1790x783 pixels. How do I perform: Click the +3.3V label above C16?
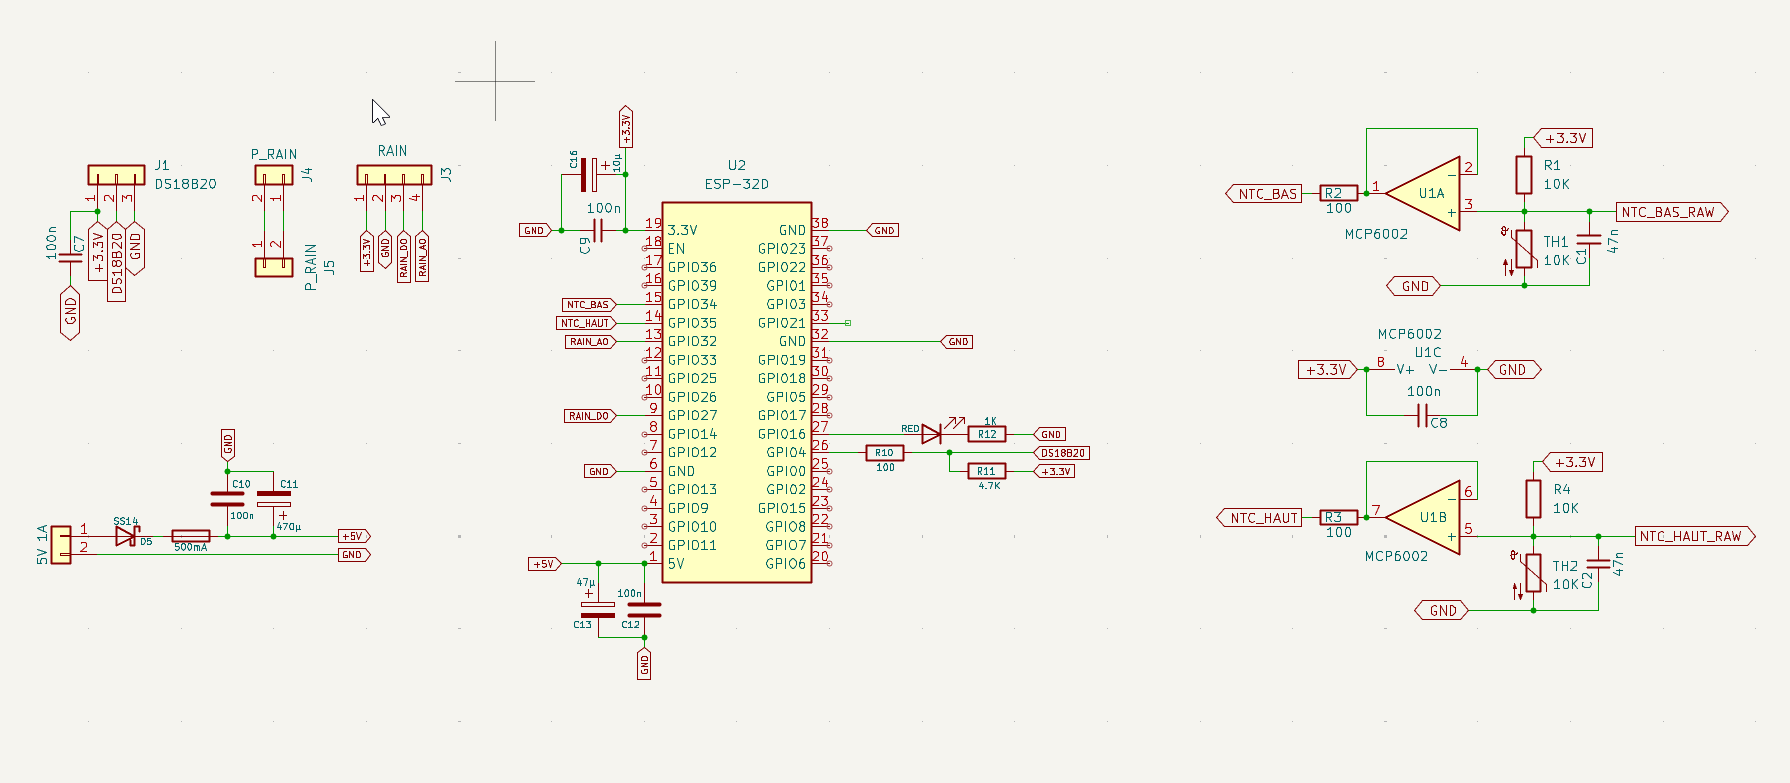point(626,126)
